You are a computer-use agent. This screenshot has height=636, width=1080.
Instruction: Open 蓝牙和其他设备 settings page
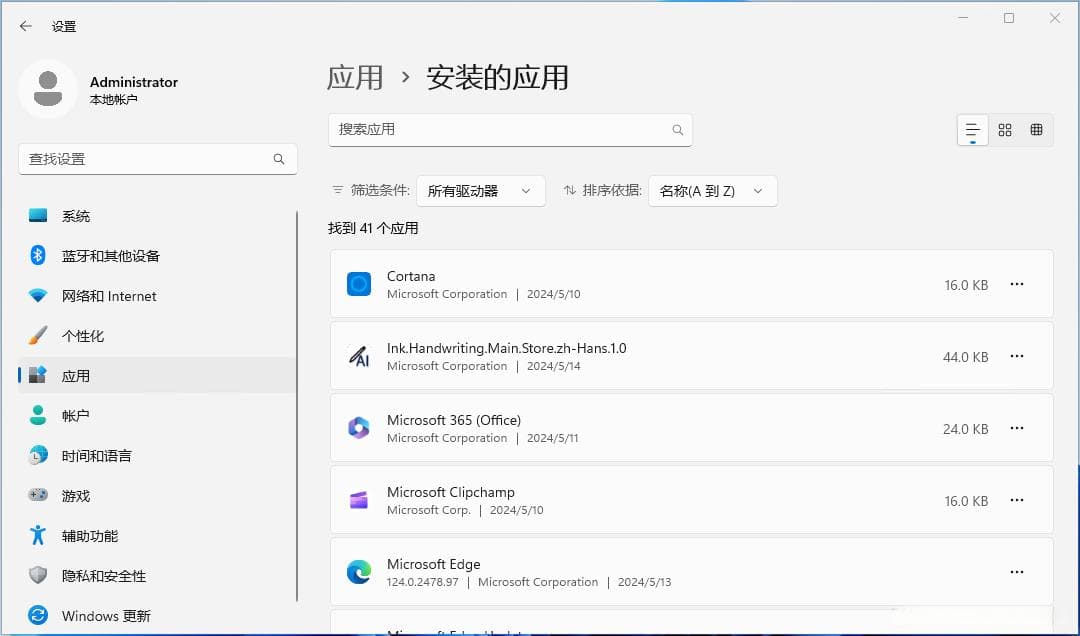click(x=158, y=256)
